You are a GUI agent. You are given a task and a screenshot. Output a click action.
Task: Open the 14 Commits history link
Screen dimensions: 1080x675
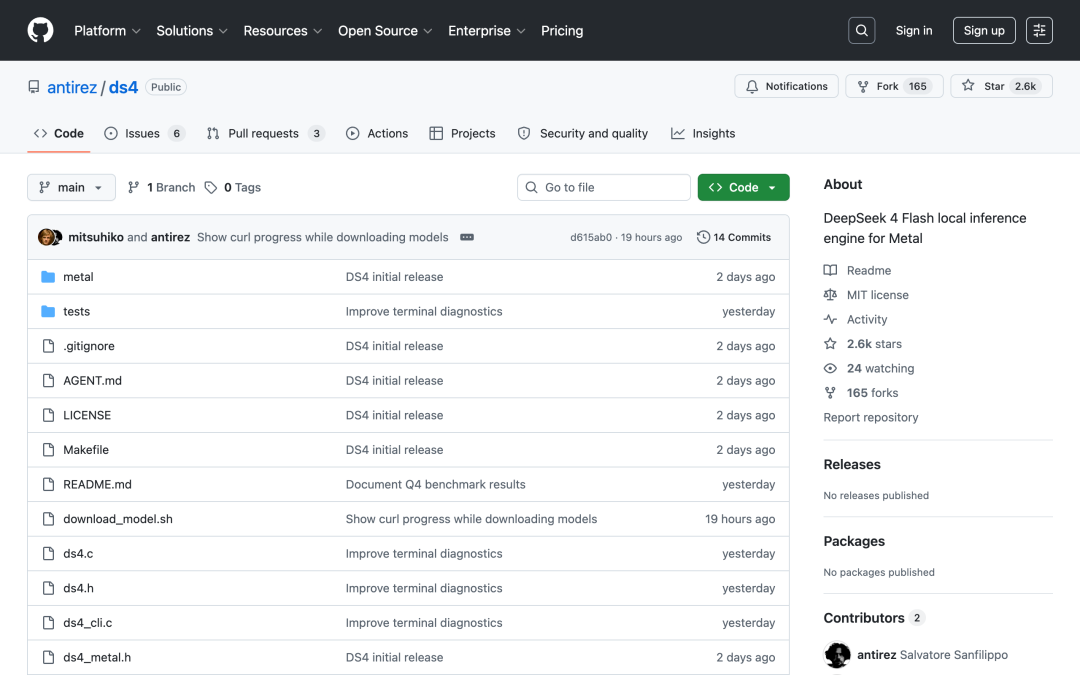(734, 237)
